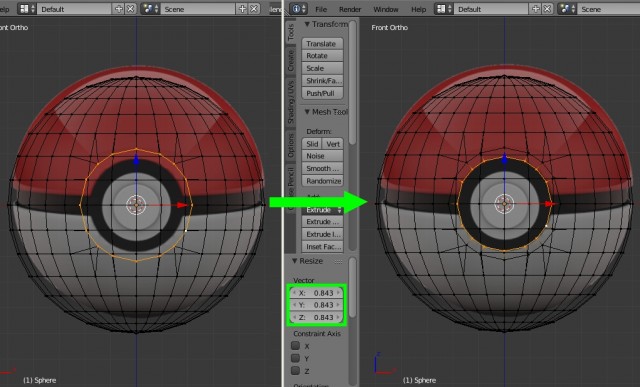Click the Resize panel grip dots
640x387 pixels.
338,262
